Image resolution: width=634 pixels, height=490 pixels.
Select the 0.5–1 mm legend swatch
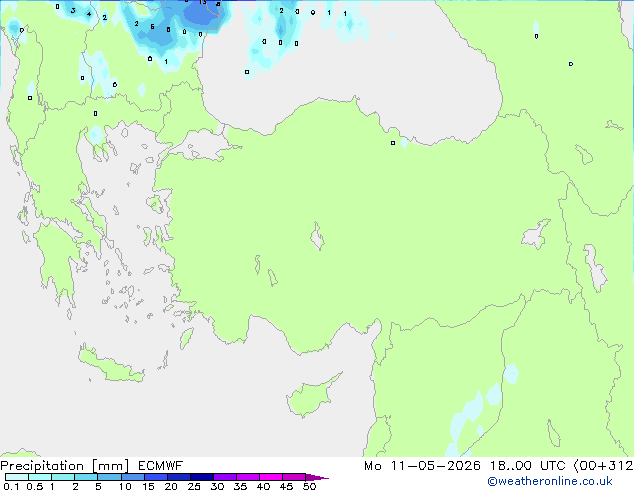click(40, 477)
